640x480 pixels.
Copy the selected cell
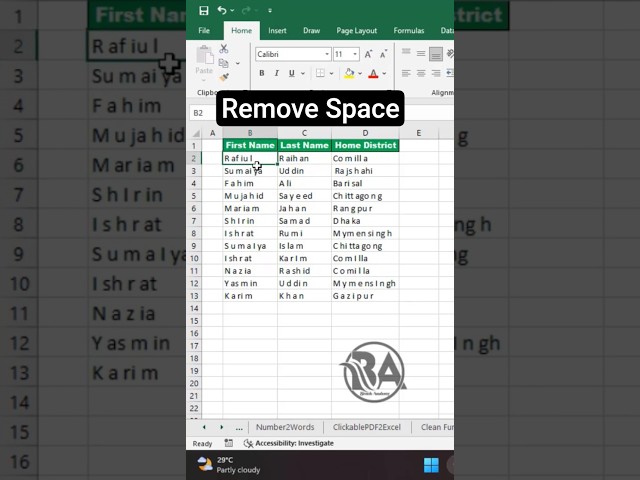[223, 63]
